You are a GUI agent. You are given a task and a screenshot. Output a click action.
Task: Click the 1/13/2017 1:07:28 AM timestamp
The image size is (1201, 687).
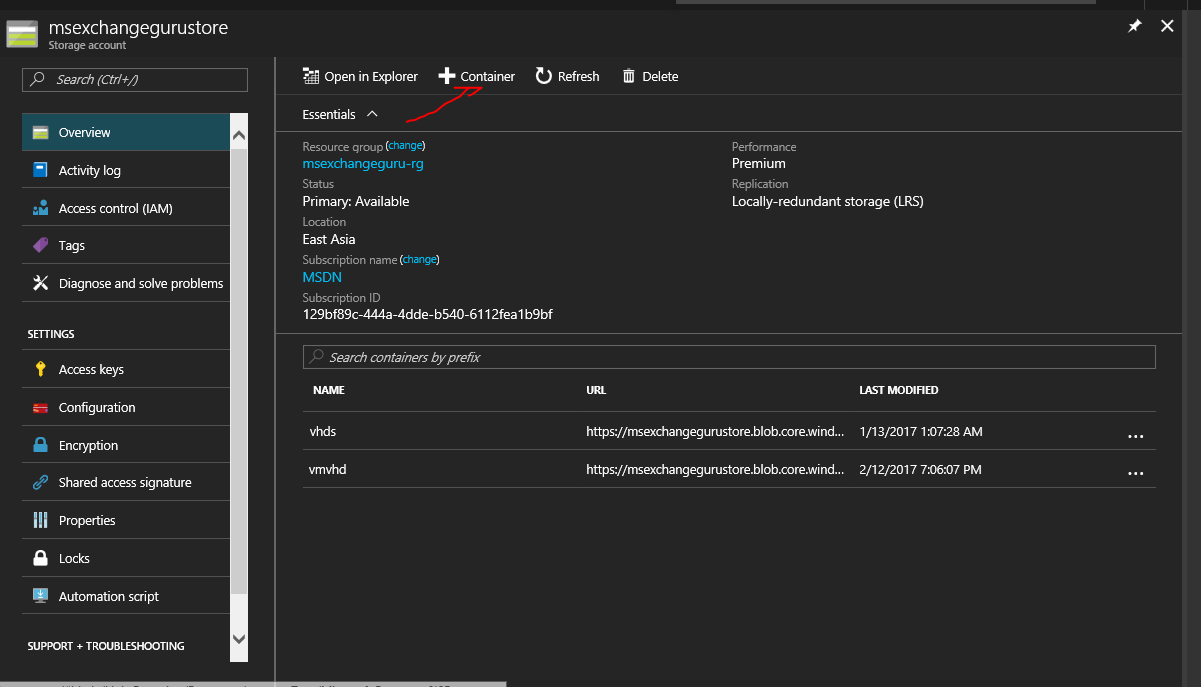(x=921, y=432)
